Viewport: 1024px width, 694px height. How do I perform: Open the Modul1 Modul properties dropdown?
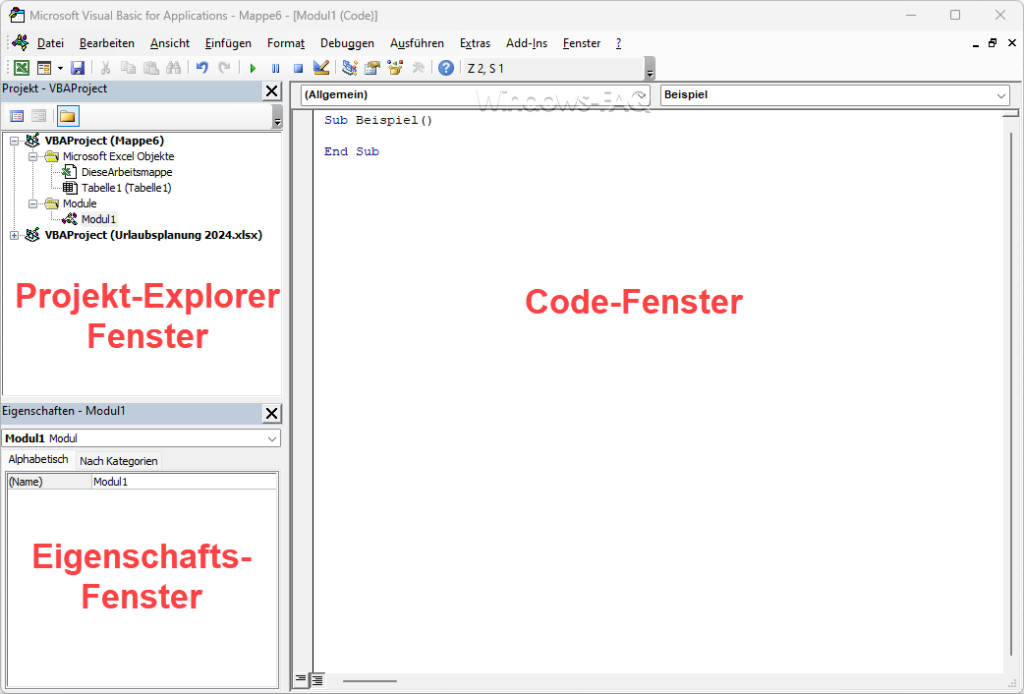pos(272,439)
